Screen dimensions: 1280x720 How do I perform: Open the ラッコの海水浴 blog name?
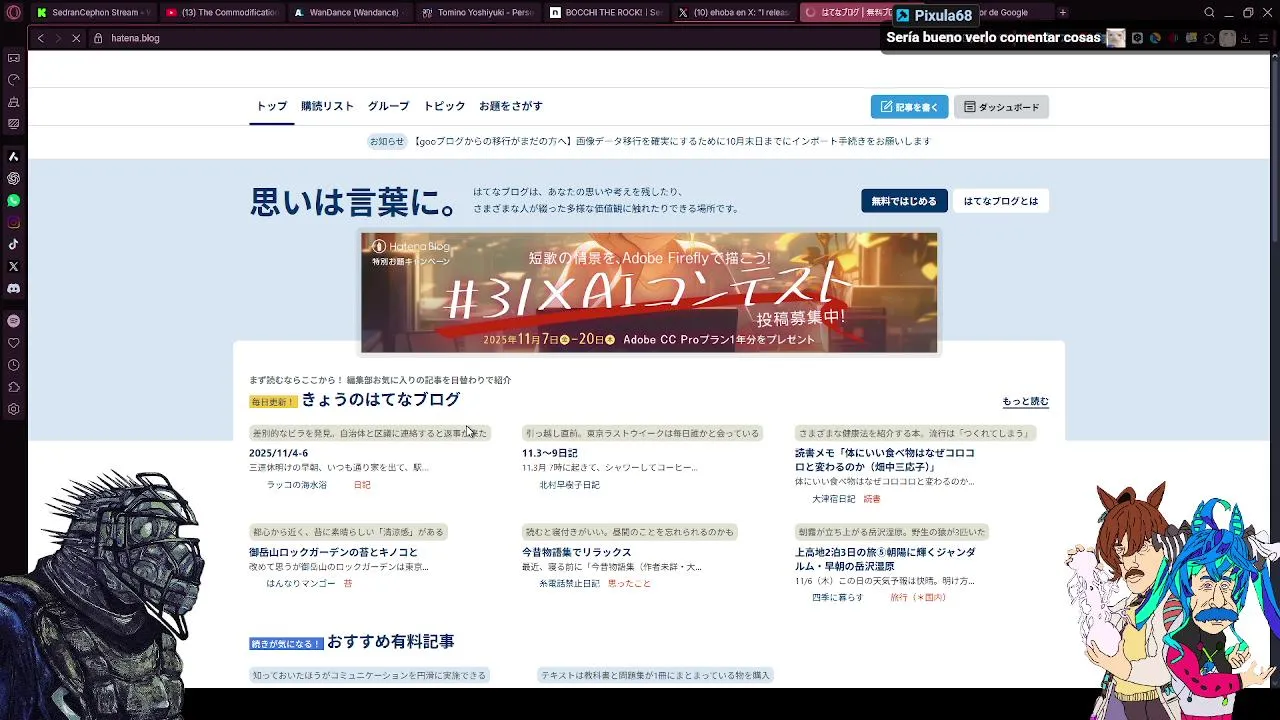pos(296,485)
